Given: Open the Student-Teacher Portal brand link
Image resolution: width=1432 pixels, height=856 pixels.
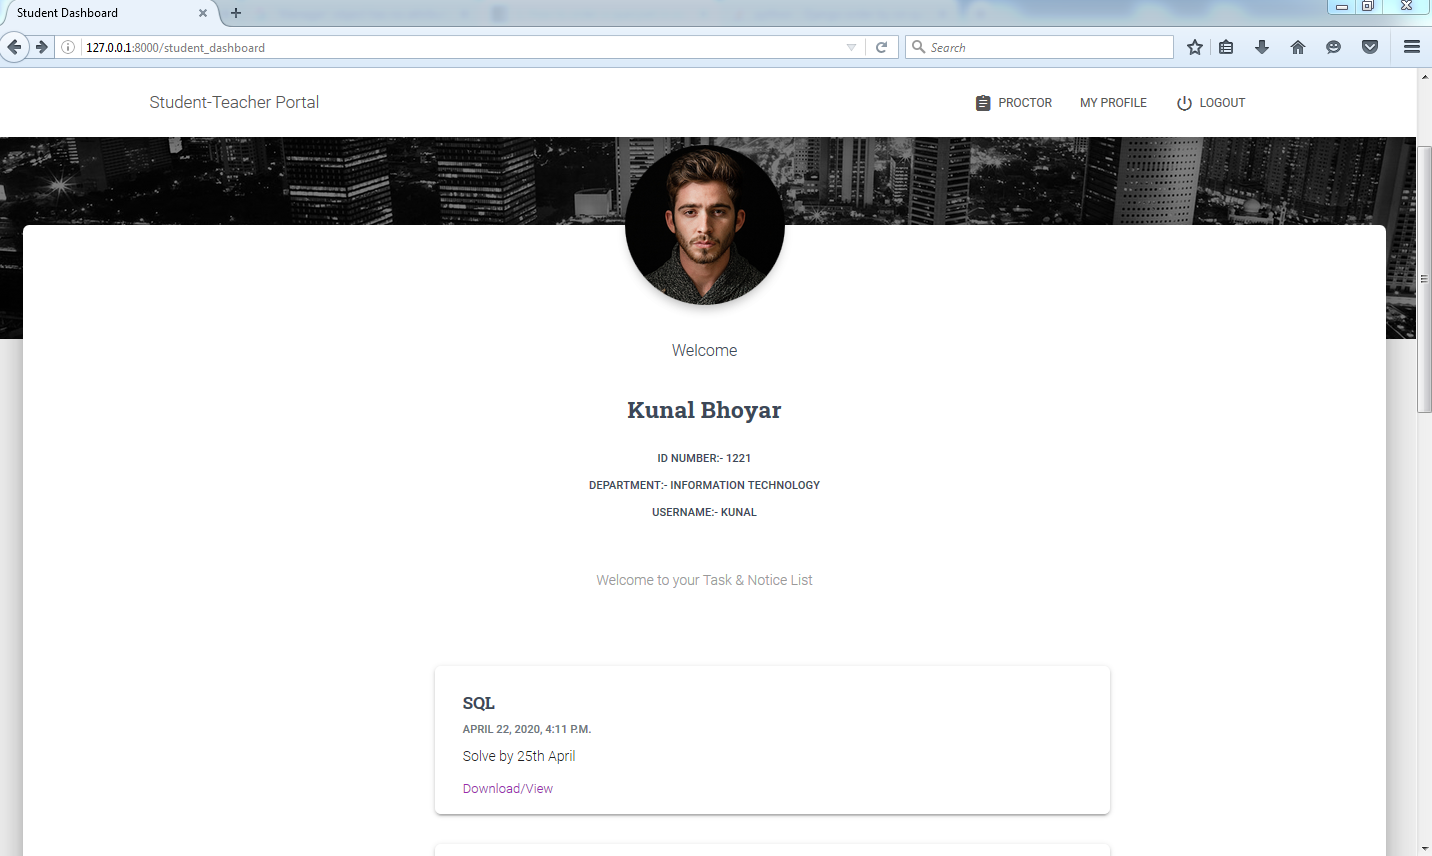Looking at the screenshot, I should point(234,102).
